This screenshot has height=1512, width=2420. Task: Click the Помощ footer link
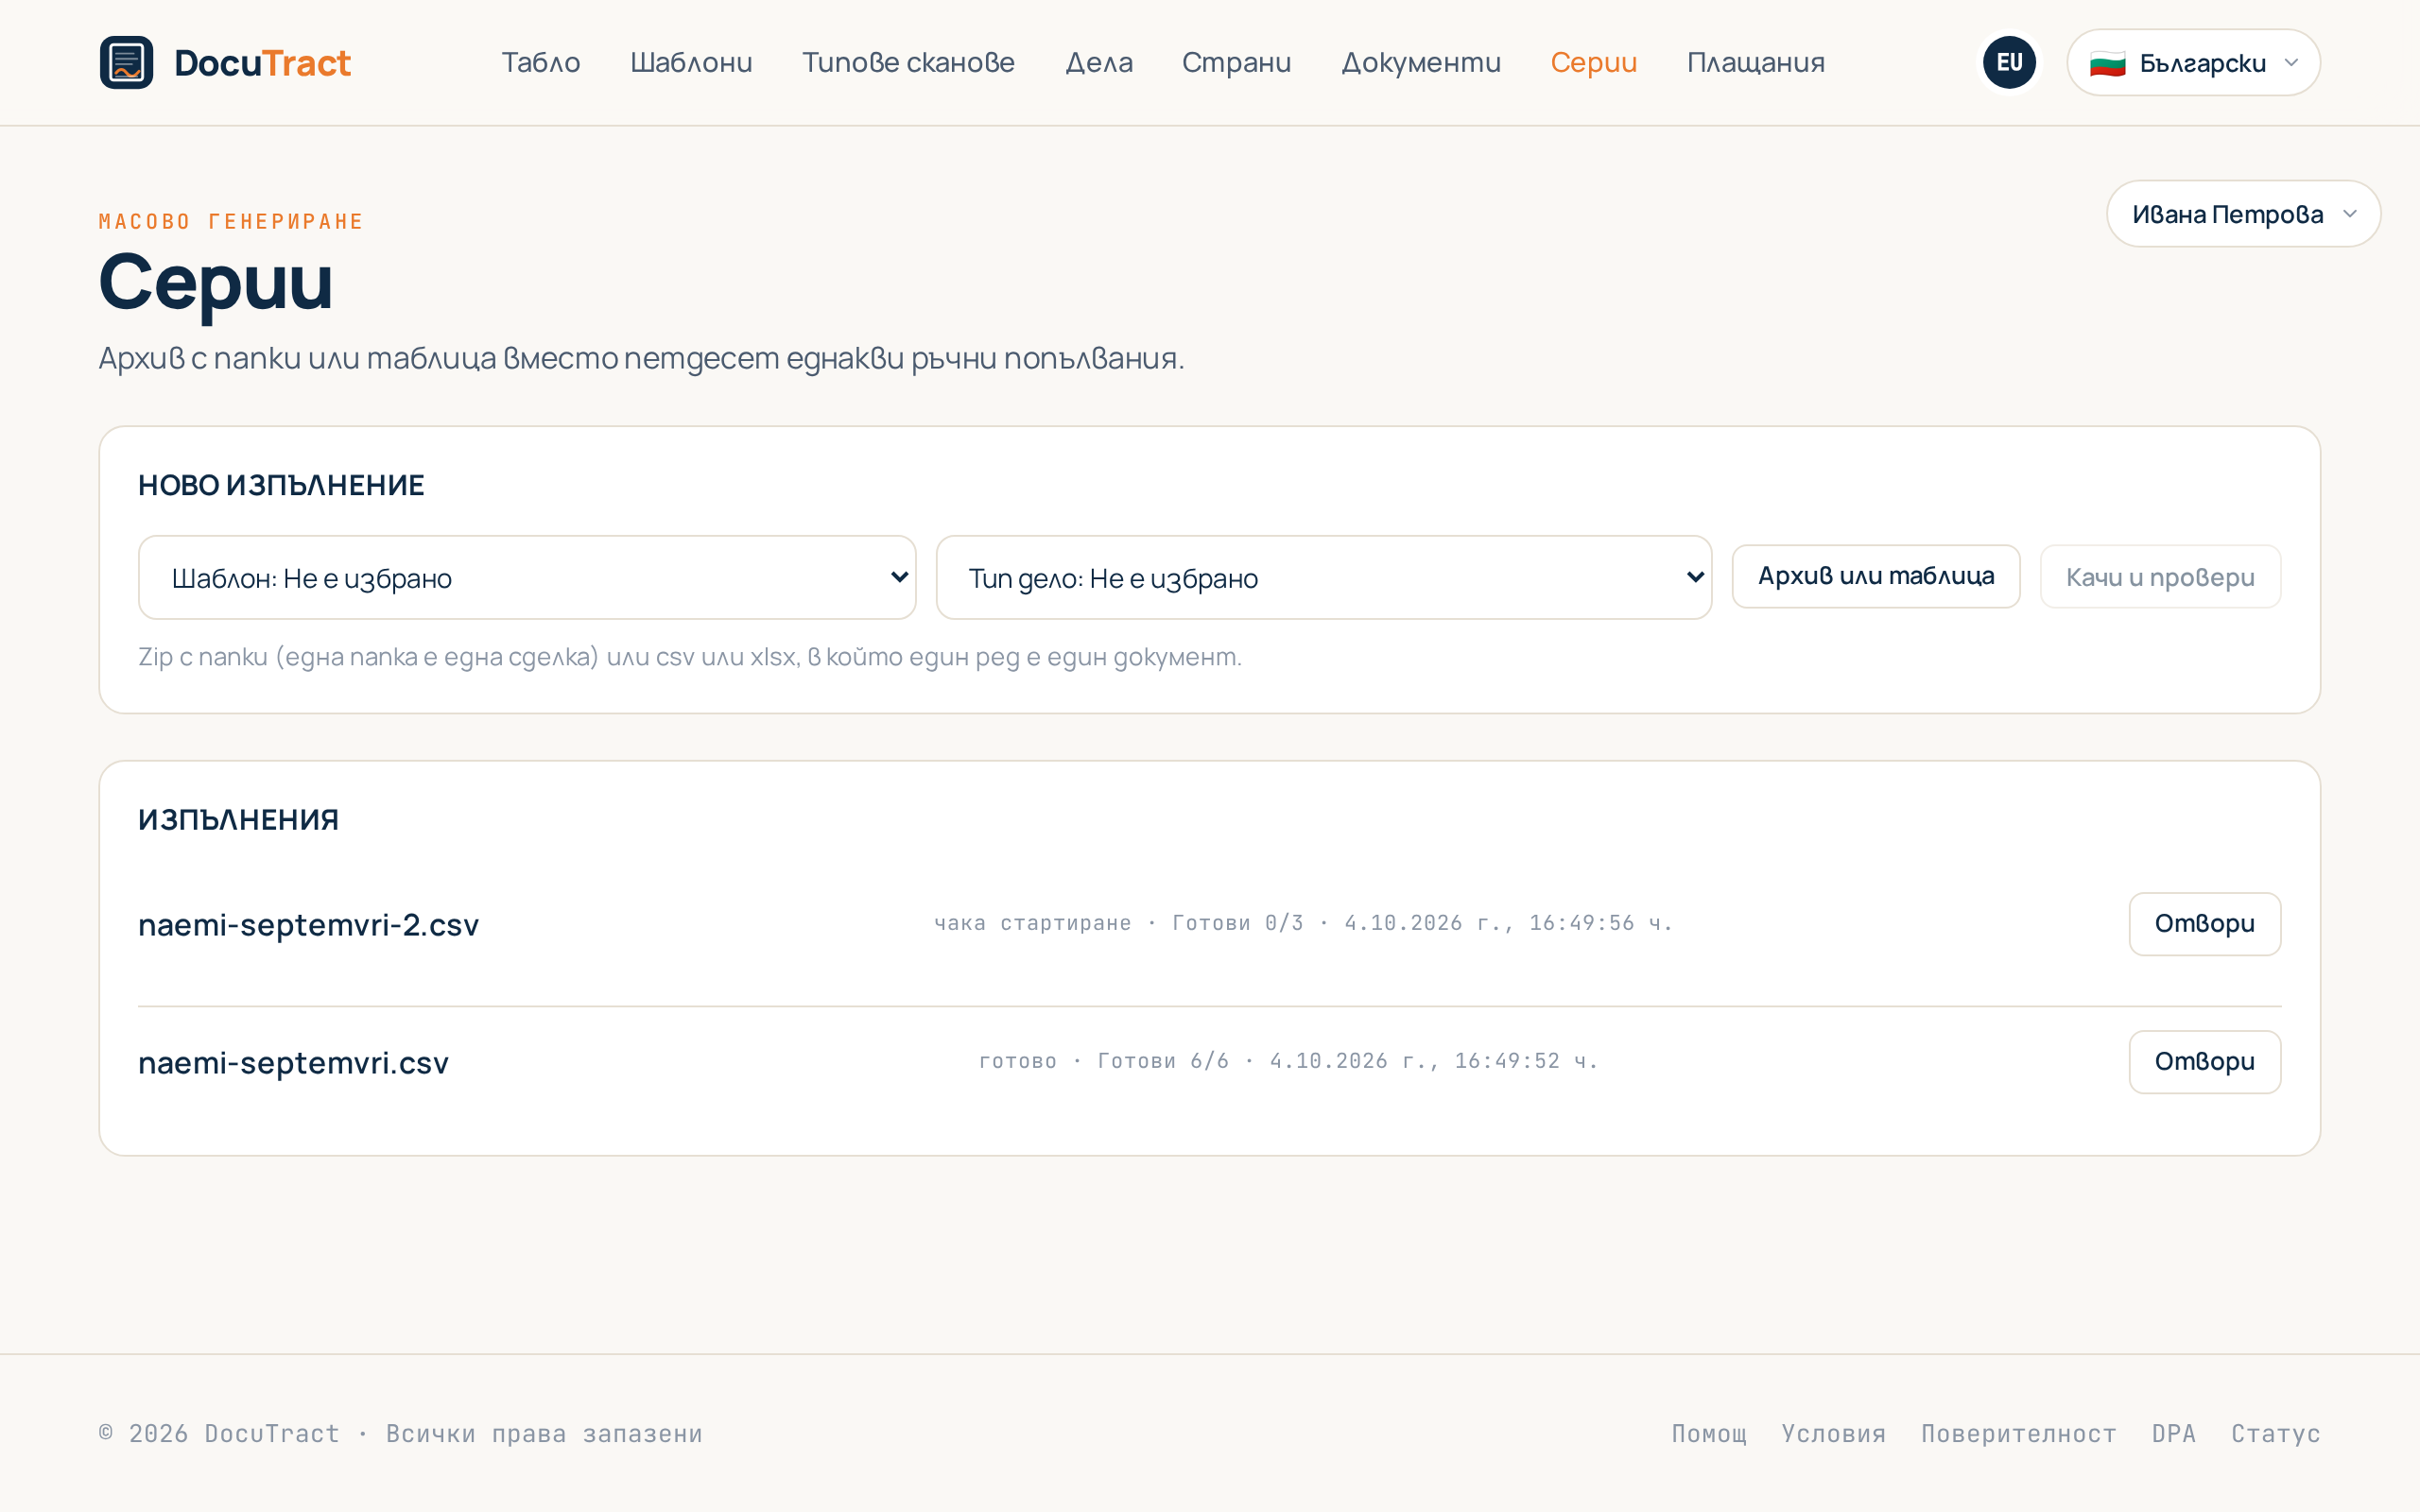[x=1709, y=1433]
